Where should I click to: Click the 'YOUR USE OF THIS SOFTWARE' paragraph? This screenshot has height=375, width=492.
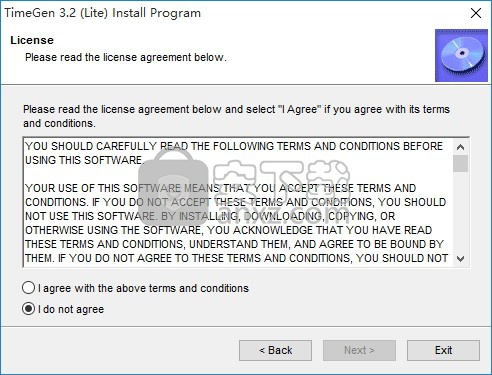click(x=236, y=223)
